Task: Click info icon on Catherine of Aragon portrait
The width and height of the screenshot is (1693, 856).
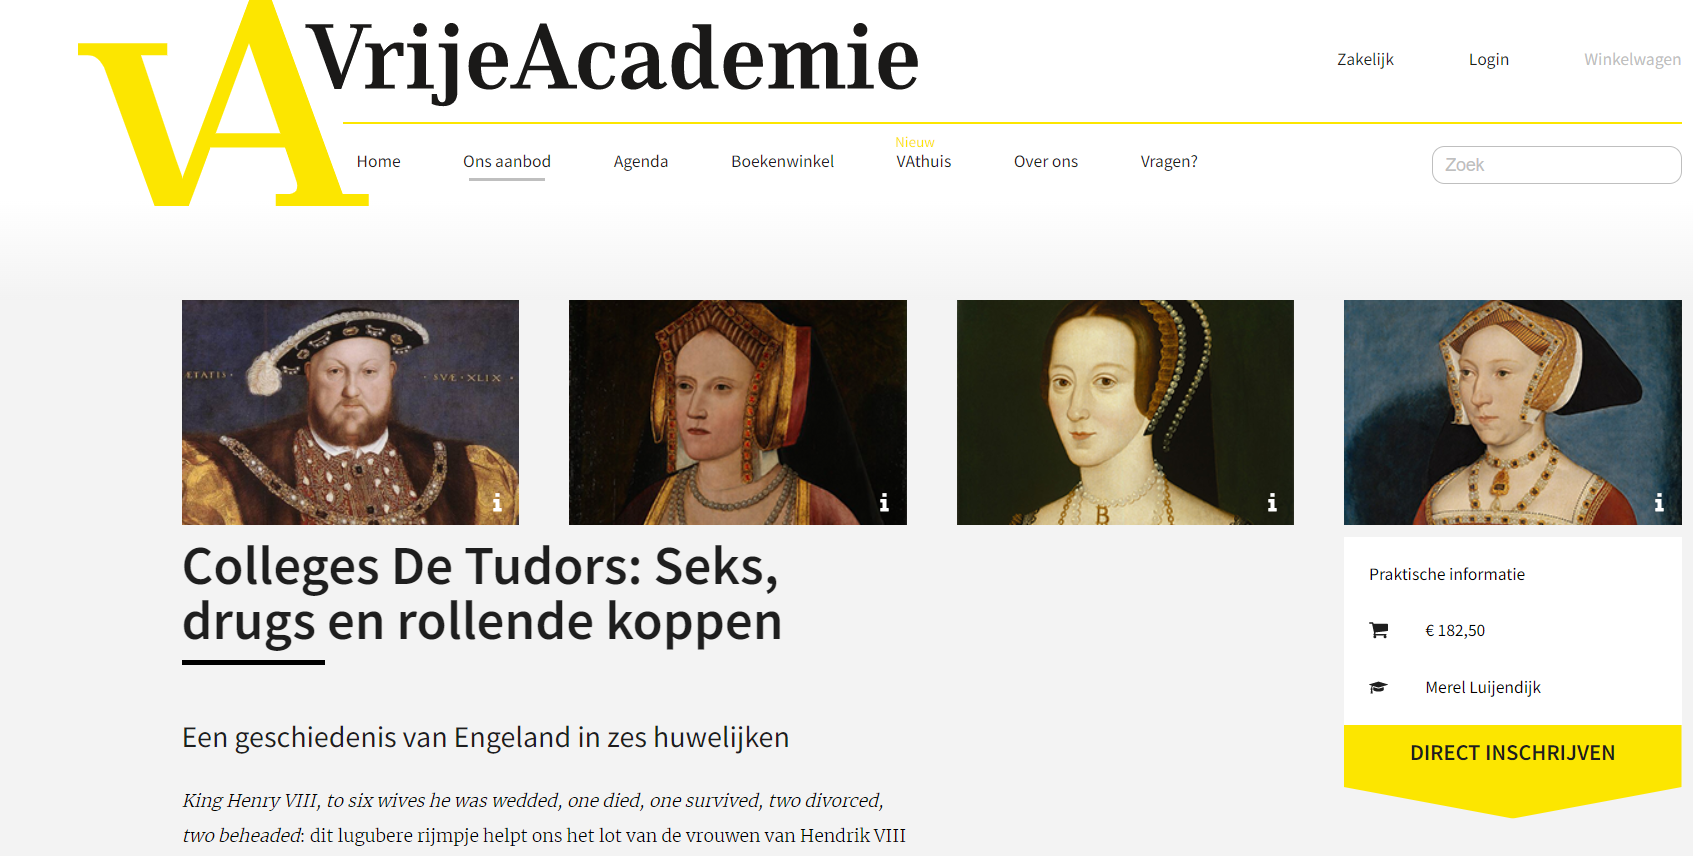Action: point(884,502)
